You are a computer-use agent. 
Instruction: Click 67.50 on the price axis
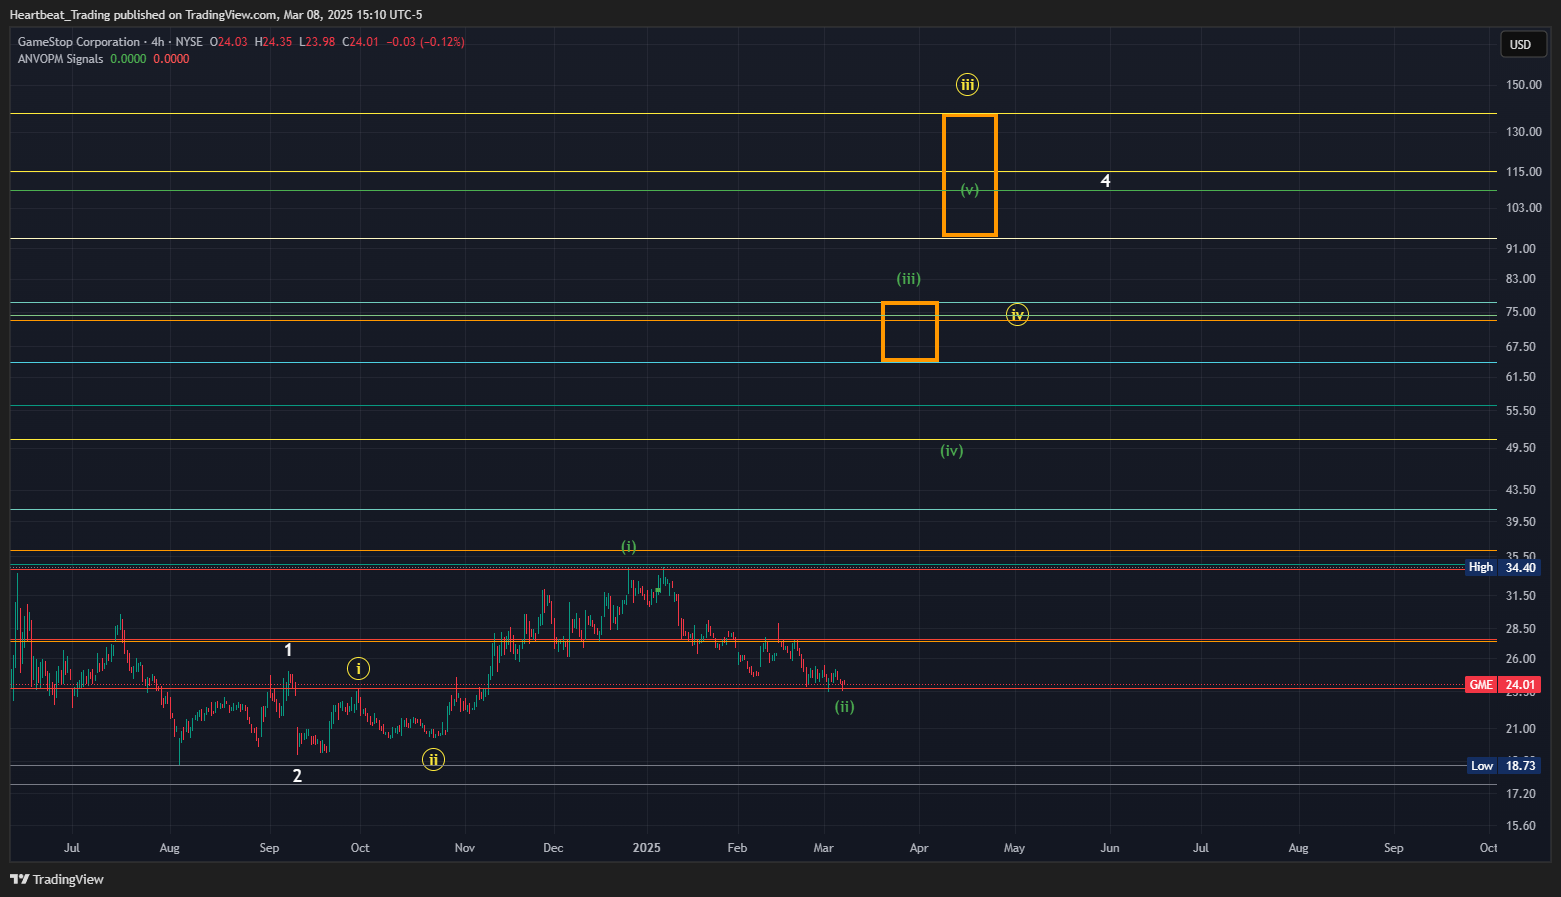click(x=1521, y=347)
